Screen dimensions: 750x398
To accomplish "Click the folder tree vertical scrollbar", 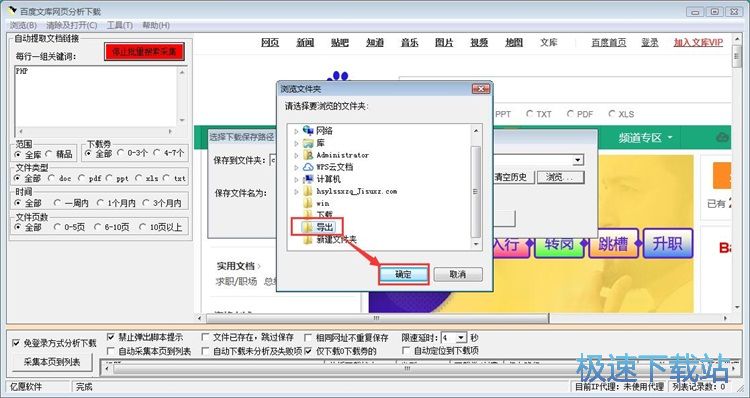I will click(475, 187).
